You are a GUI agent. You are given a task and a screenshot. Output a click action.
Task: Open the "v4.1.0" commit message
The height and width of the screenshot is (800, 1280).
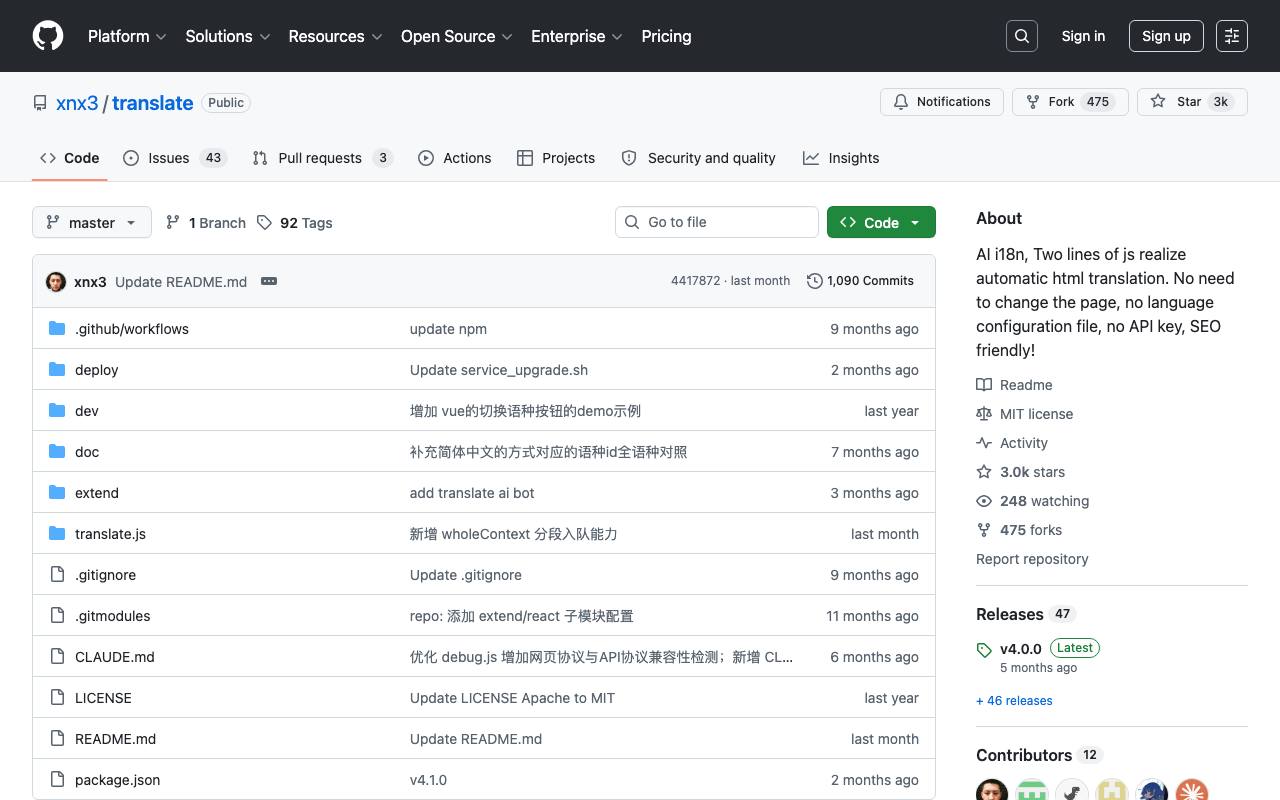[428, 780]
